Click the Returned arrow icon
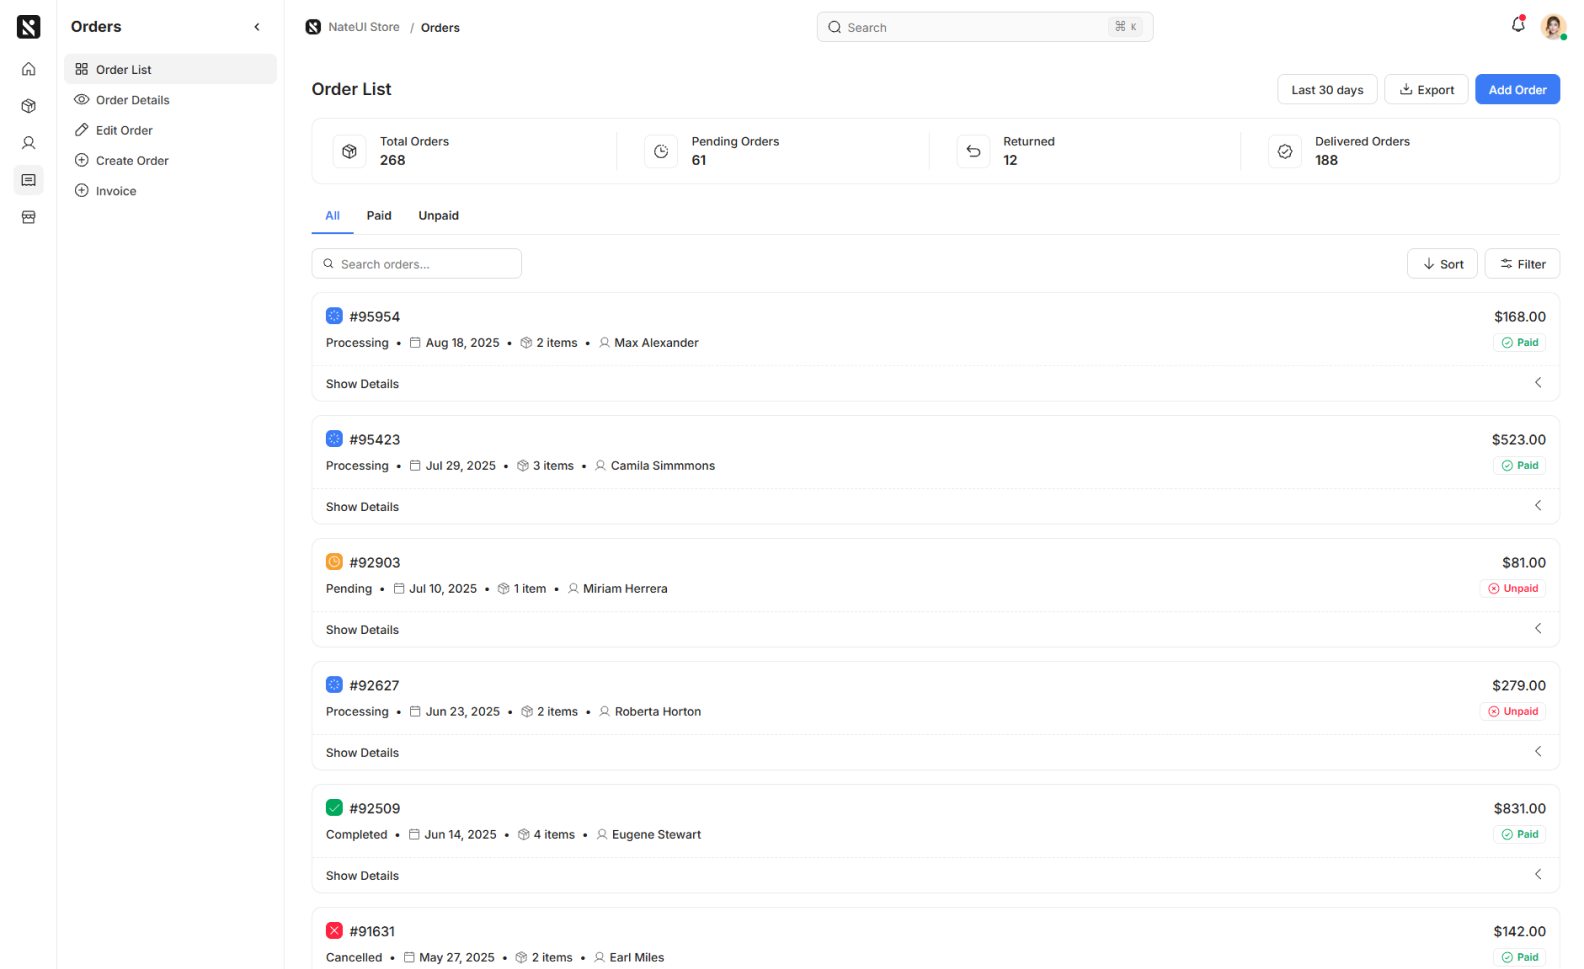This screenshot has width=1584, height=969. pyautogui.click(x=973, y=151)
